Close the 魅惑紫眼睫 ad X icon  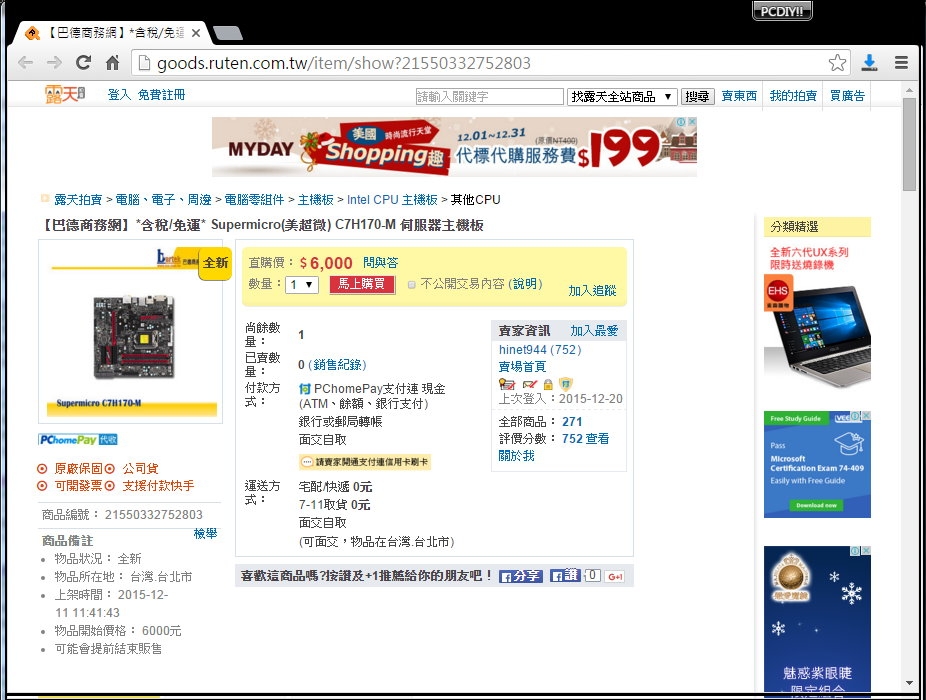pyautogui.click(x=866, y=550)
